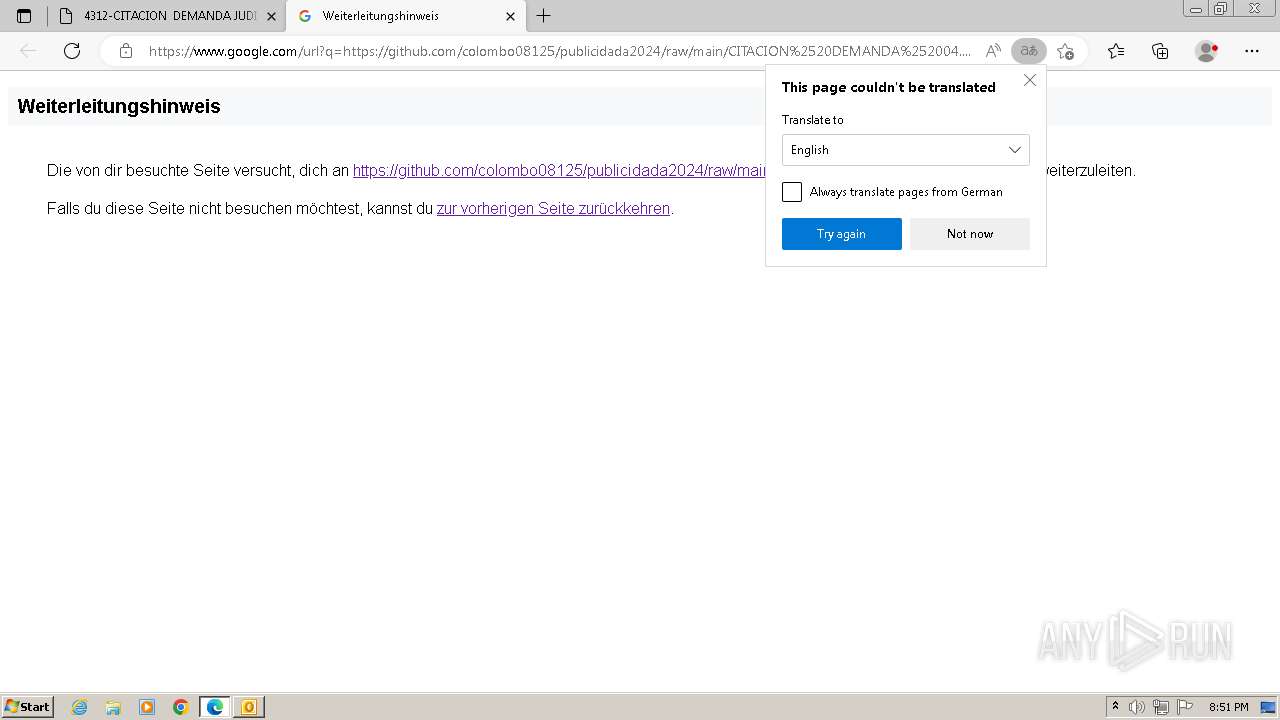The width and height of the screenshot is (1280, 720).
Task: Activate Read aloud icon in address bar
Action: coord(993,51)
